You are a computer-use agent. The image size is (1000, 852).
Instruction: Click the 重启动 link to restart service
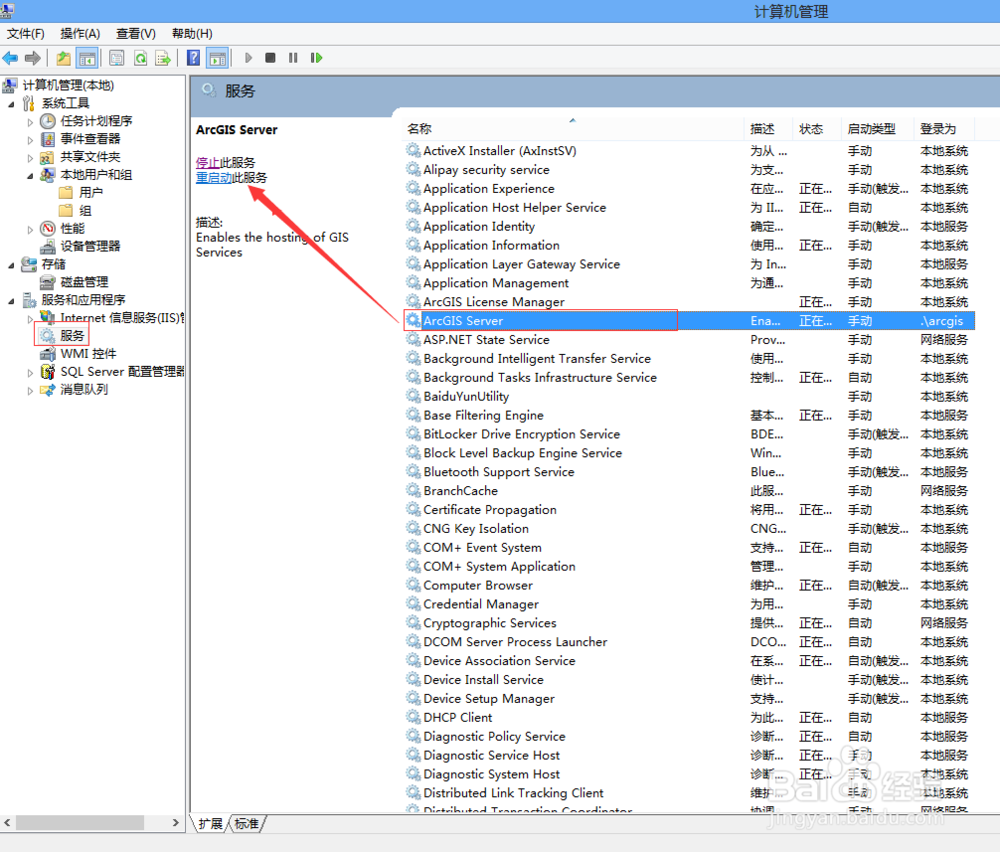[x=214, y=178]
